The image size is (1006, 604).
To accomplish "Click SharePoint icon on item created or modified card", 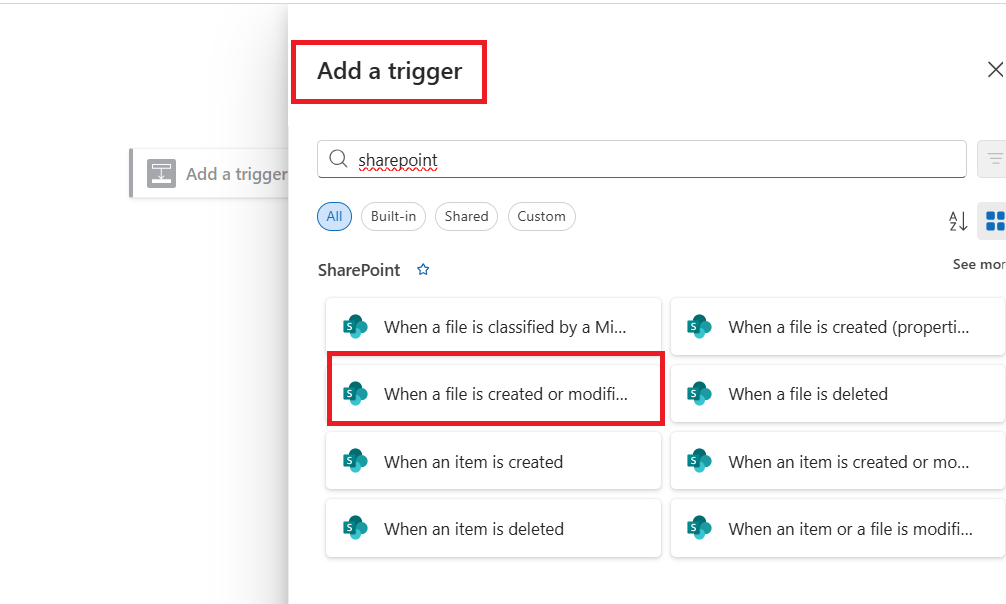I will (x=699, y=461).
